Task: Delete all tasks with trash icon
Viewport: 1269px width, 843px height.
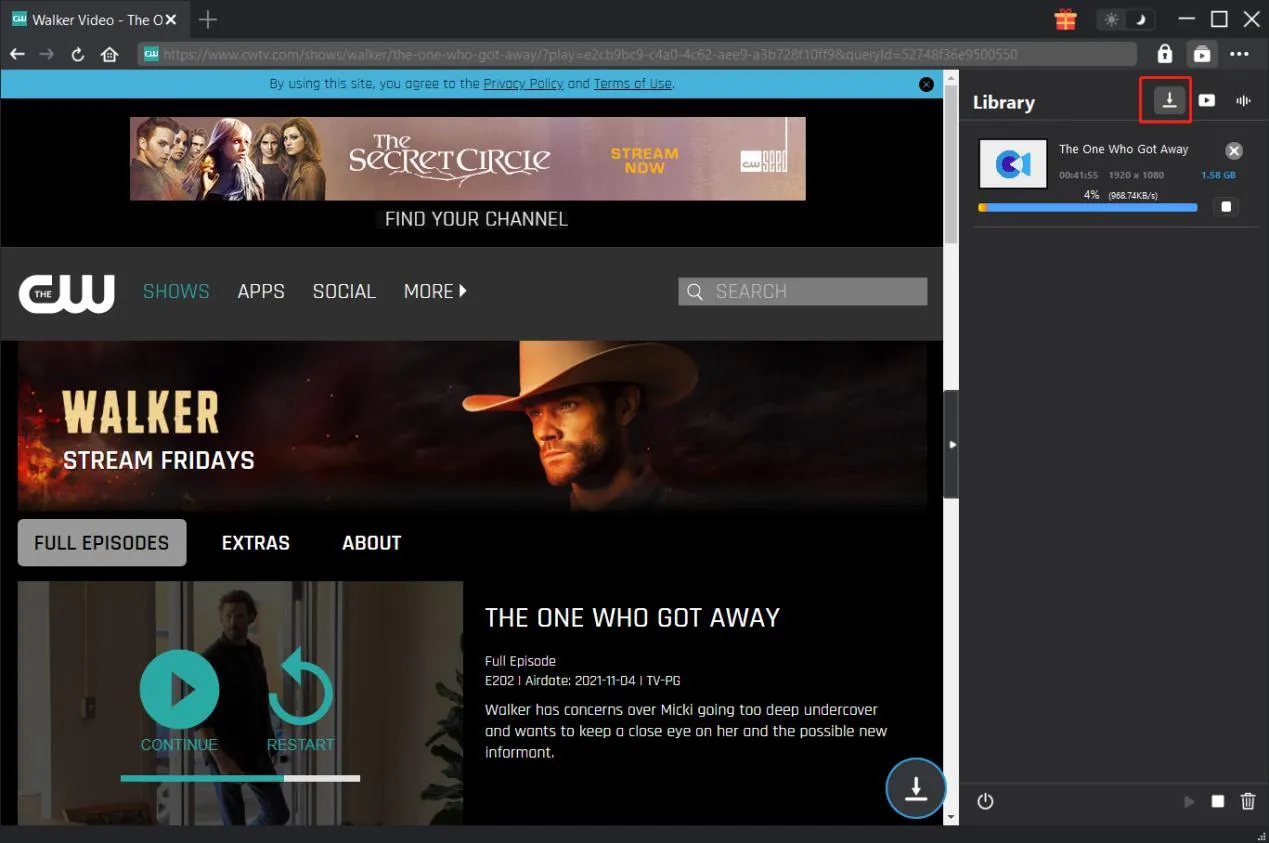Action: tap(1247, 801)
